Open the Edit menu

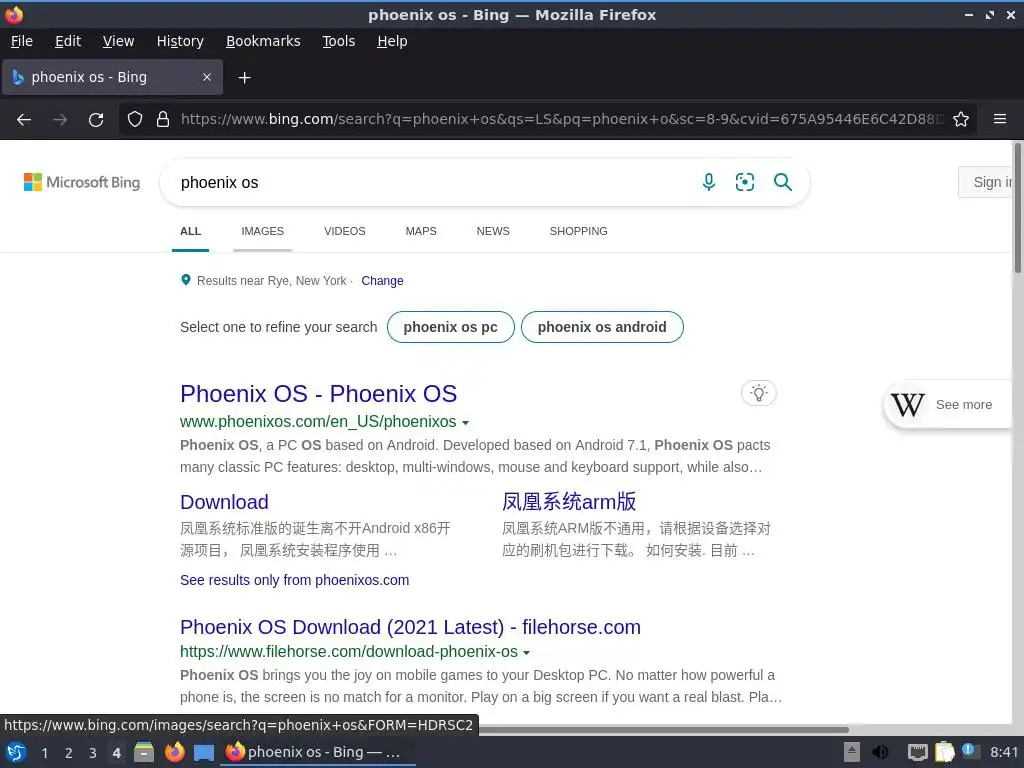[x=68, y=41]
